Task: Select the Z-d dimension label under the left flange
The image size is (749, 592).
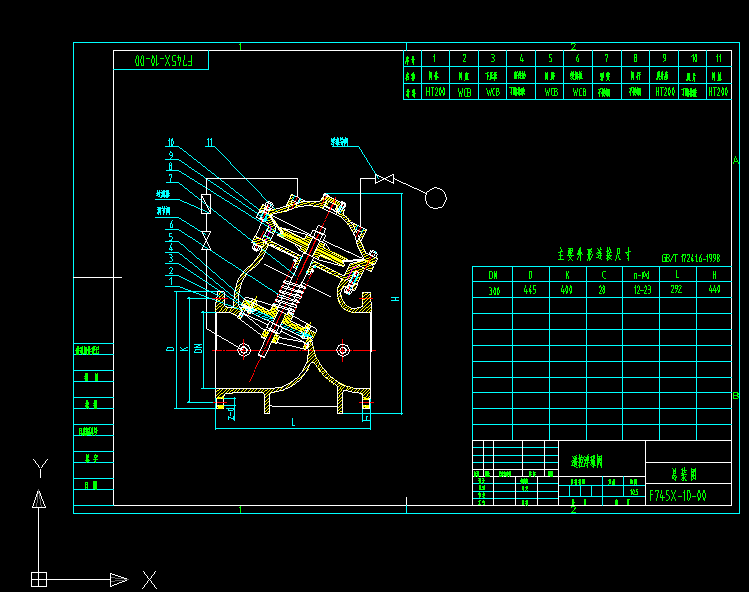Action: coord(231,414)
